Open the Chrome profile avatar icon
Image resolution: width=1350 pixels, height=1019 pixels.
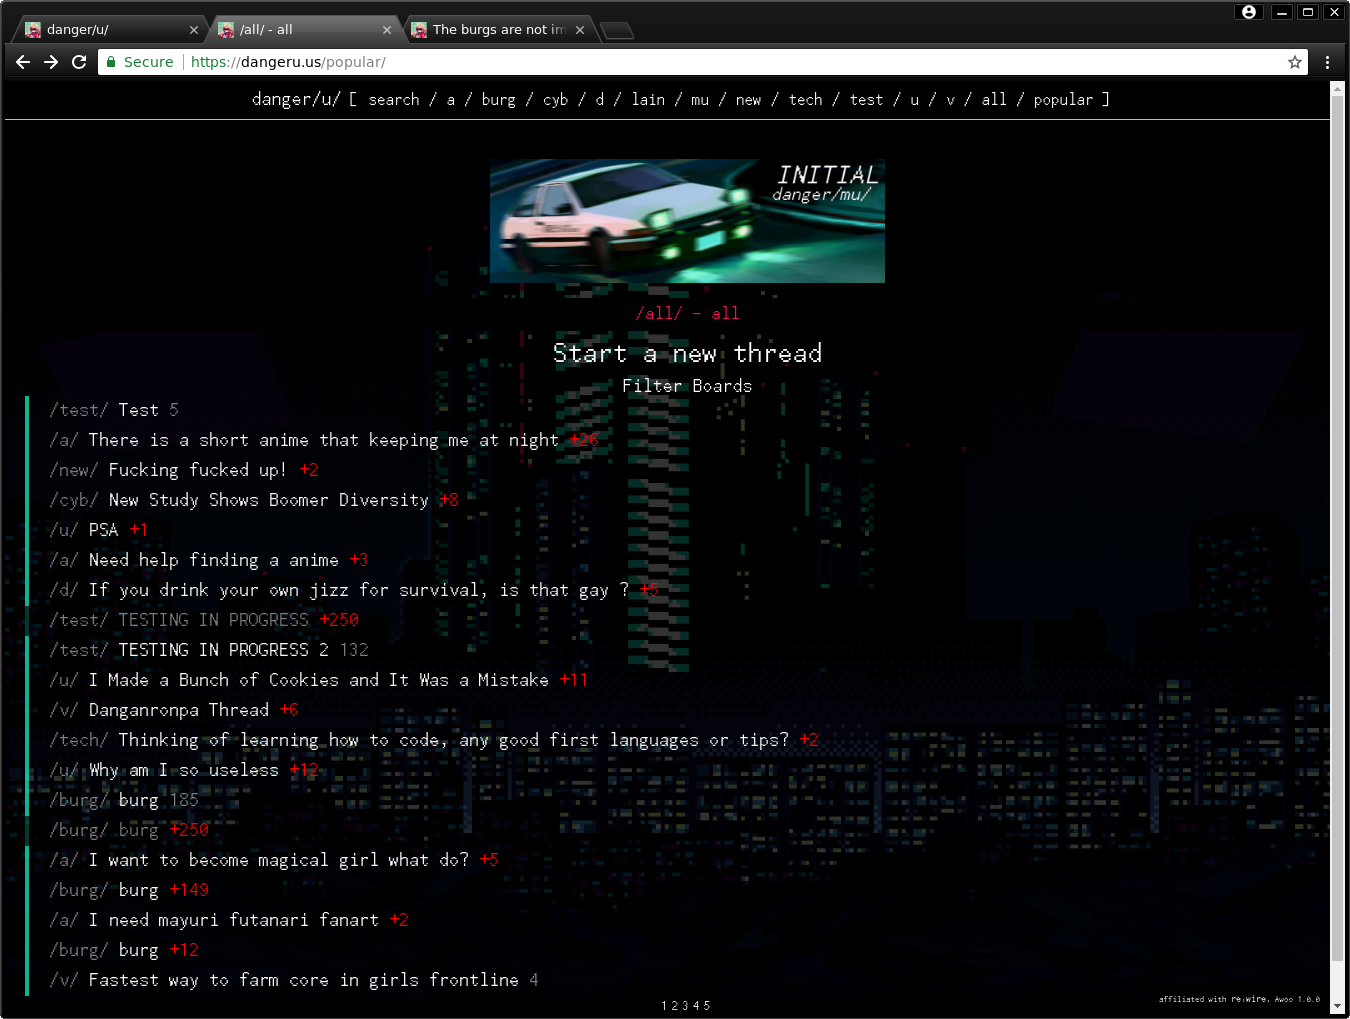1248,12
